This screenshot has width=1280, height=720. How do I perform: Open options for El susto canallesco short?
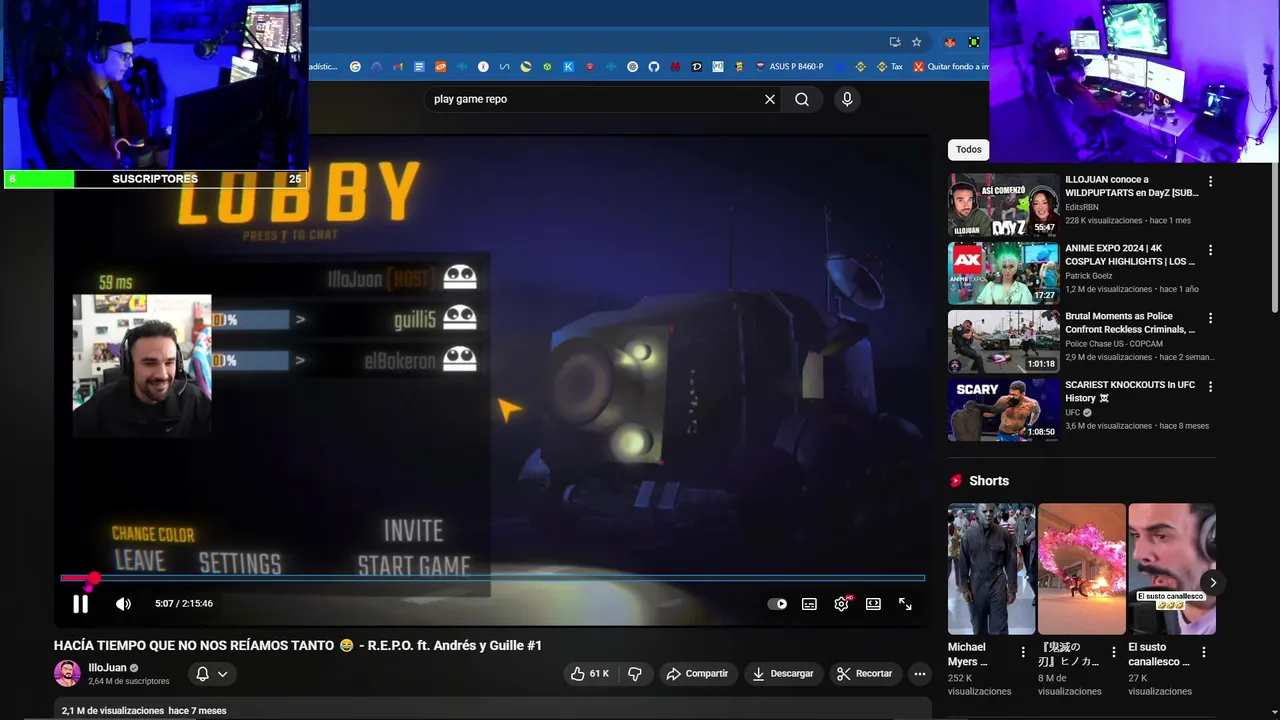(1203, 652)
